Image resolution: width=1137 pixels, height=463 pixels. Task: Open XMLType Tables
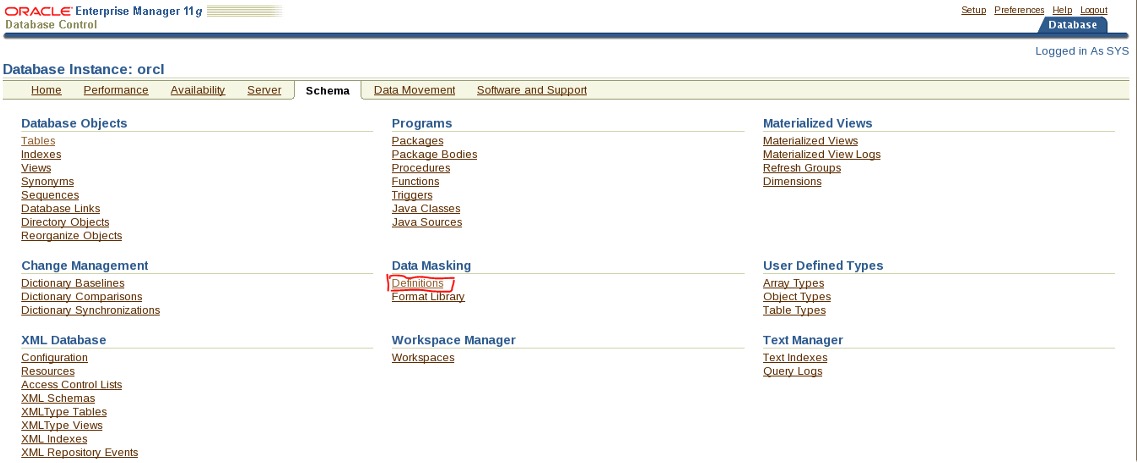[x=64, y=412]
